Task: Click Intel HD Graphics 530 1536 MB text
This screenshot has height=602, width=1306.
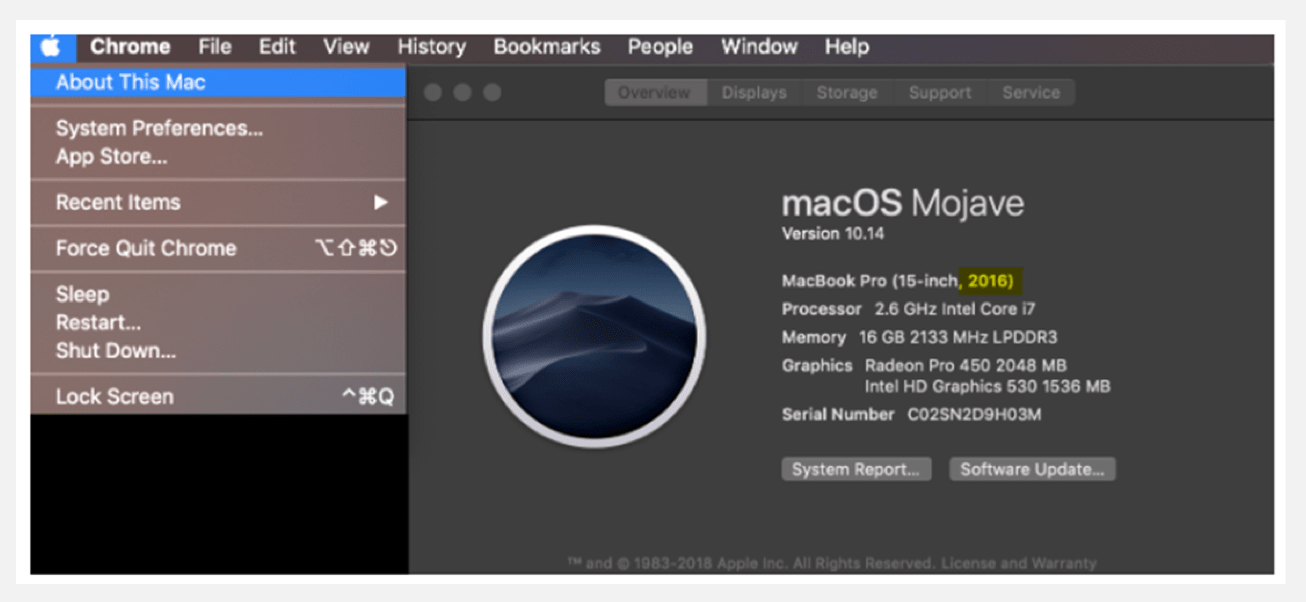Action: [x=988, y=386]
